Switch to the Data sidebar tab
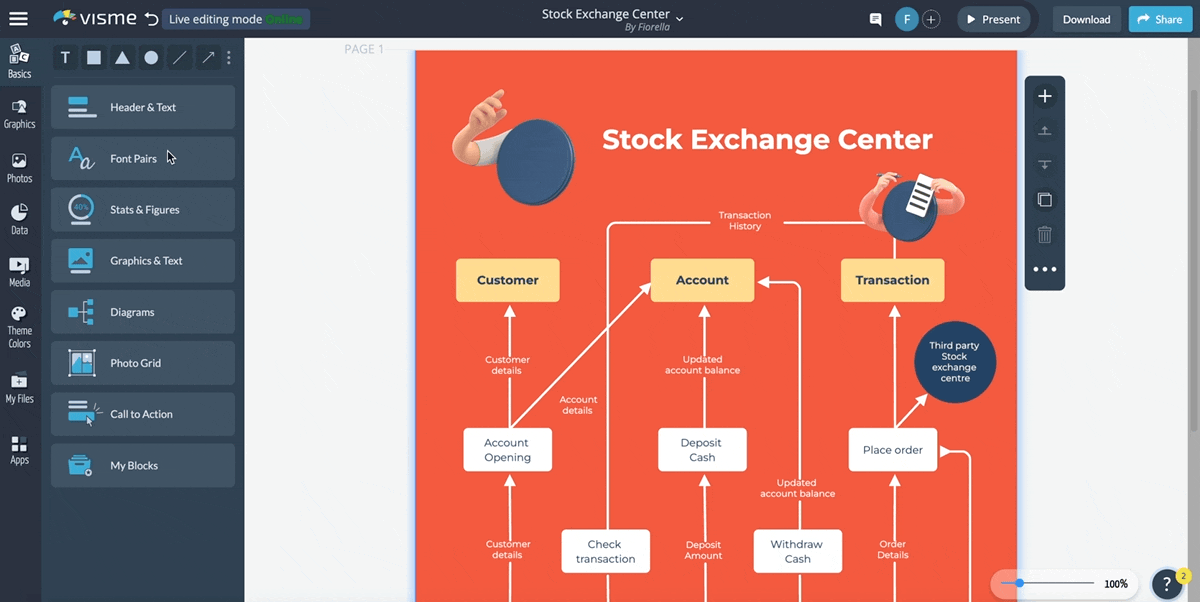 (20, 219)
